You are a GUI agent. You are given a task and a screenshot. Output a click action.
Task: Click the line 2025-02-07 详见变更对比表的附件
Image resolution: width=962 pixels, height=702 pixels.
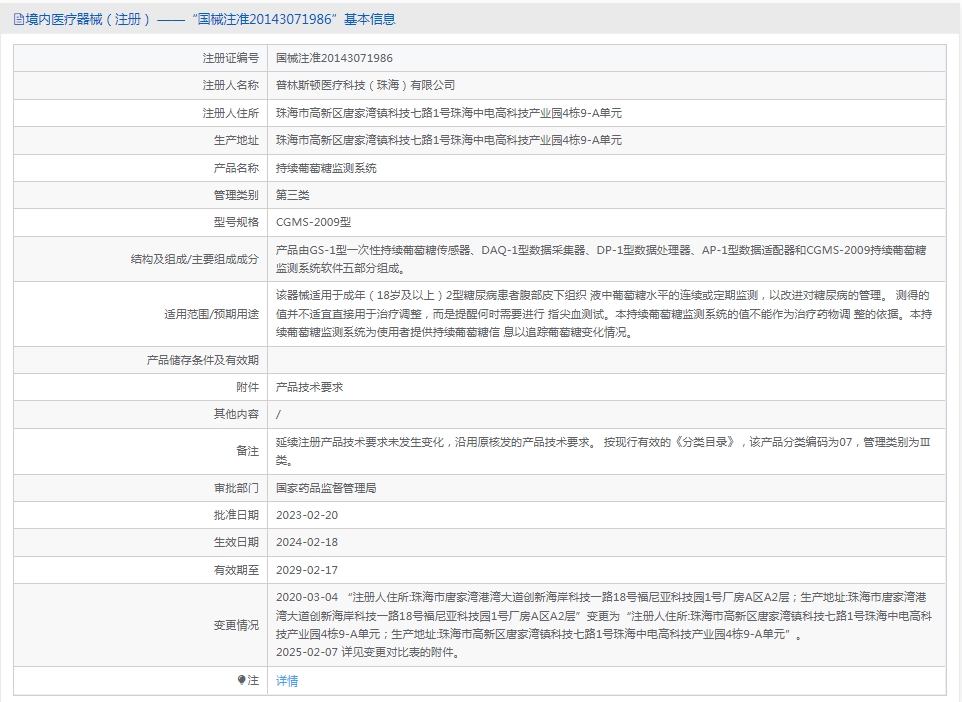pyautogui.click(x=368, y=652)
